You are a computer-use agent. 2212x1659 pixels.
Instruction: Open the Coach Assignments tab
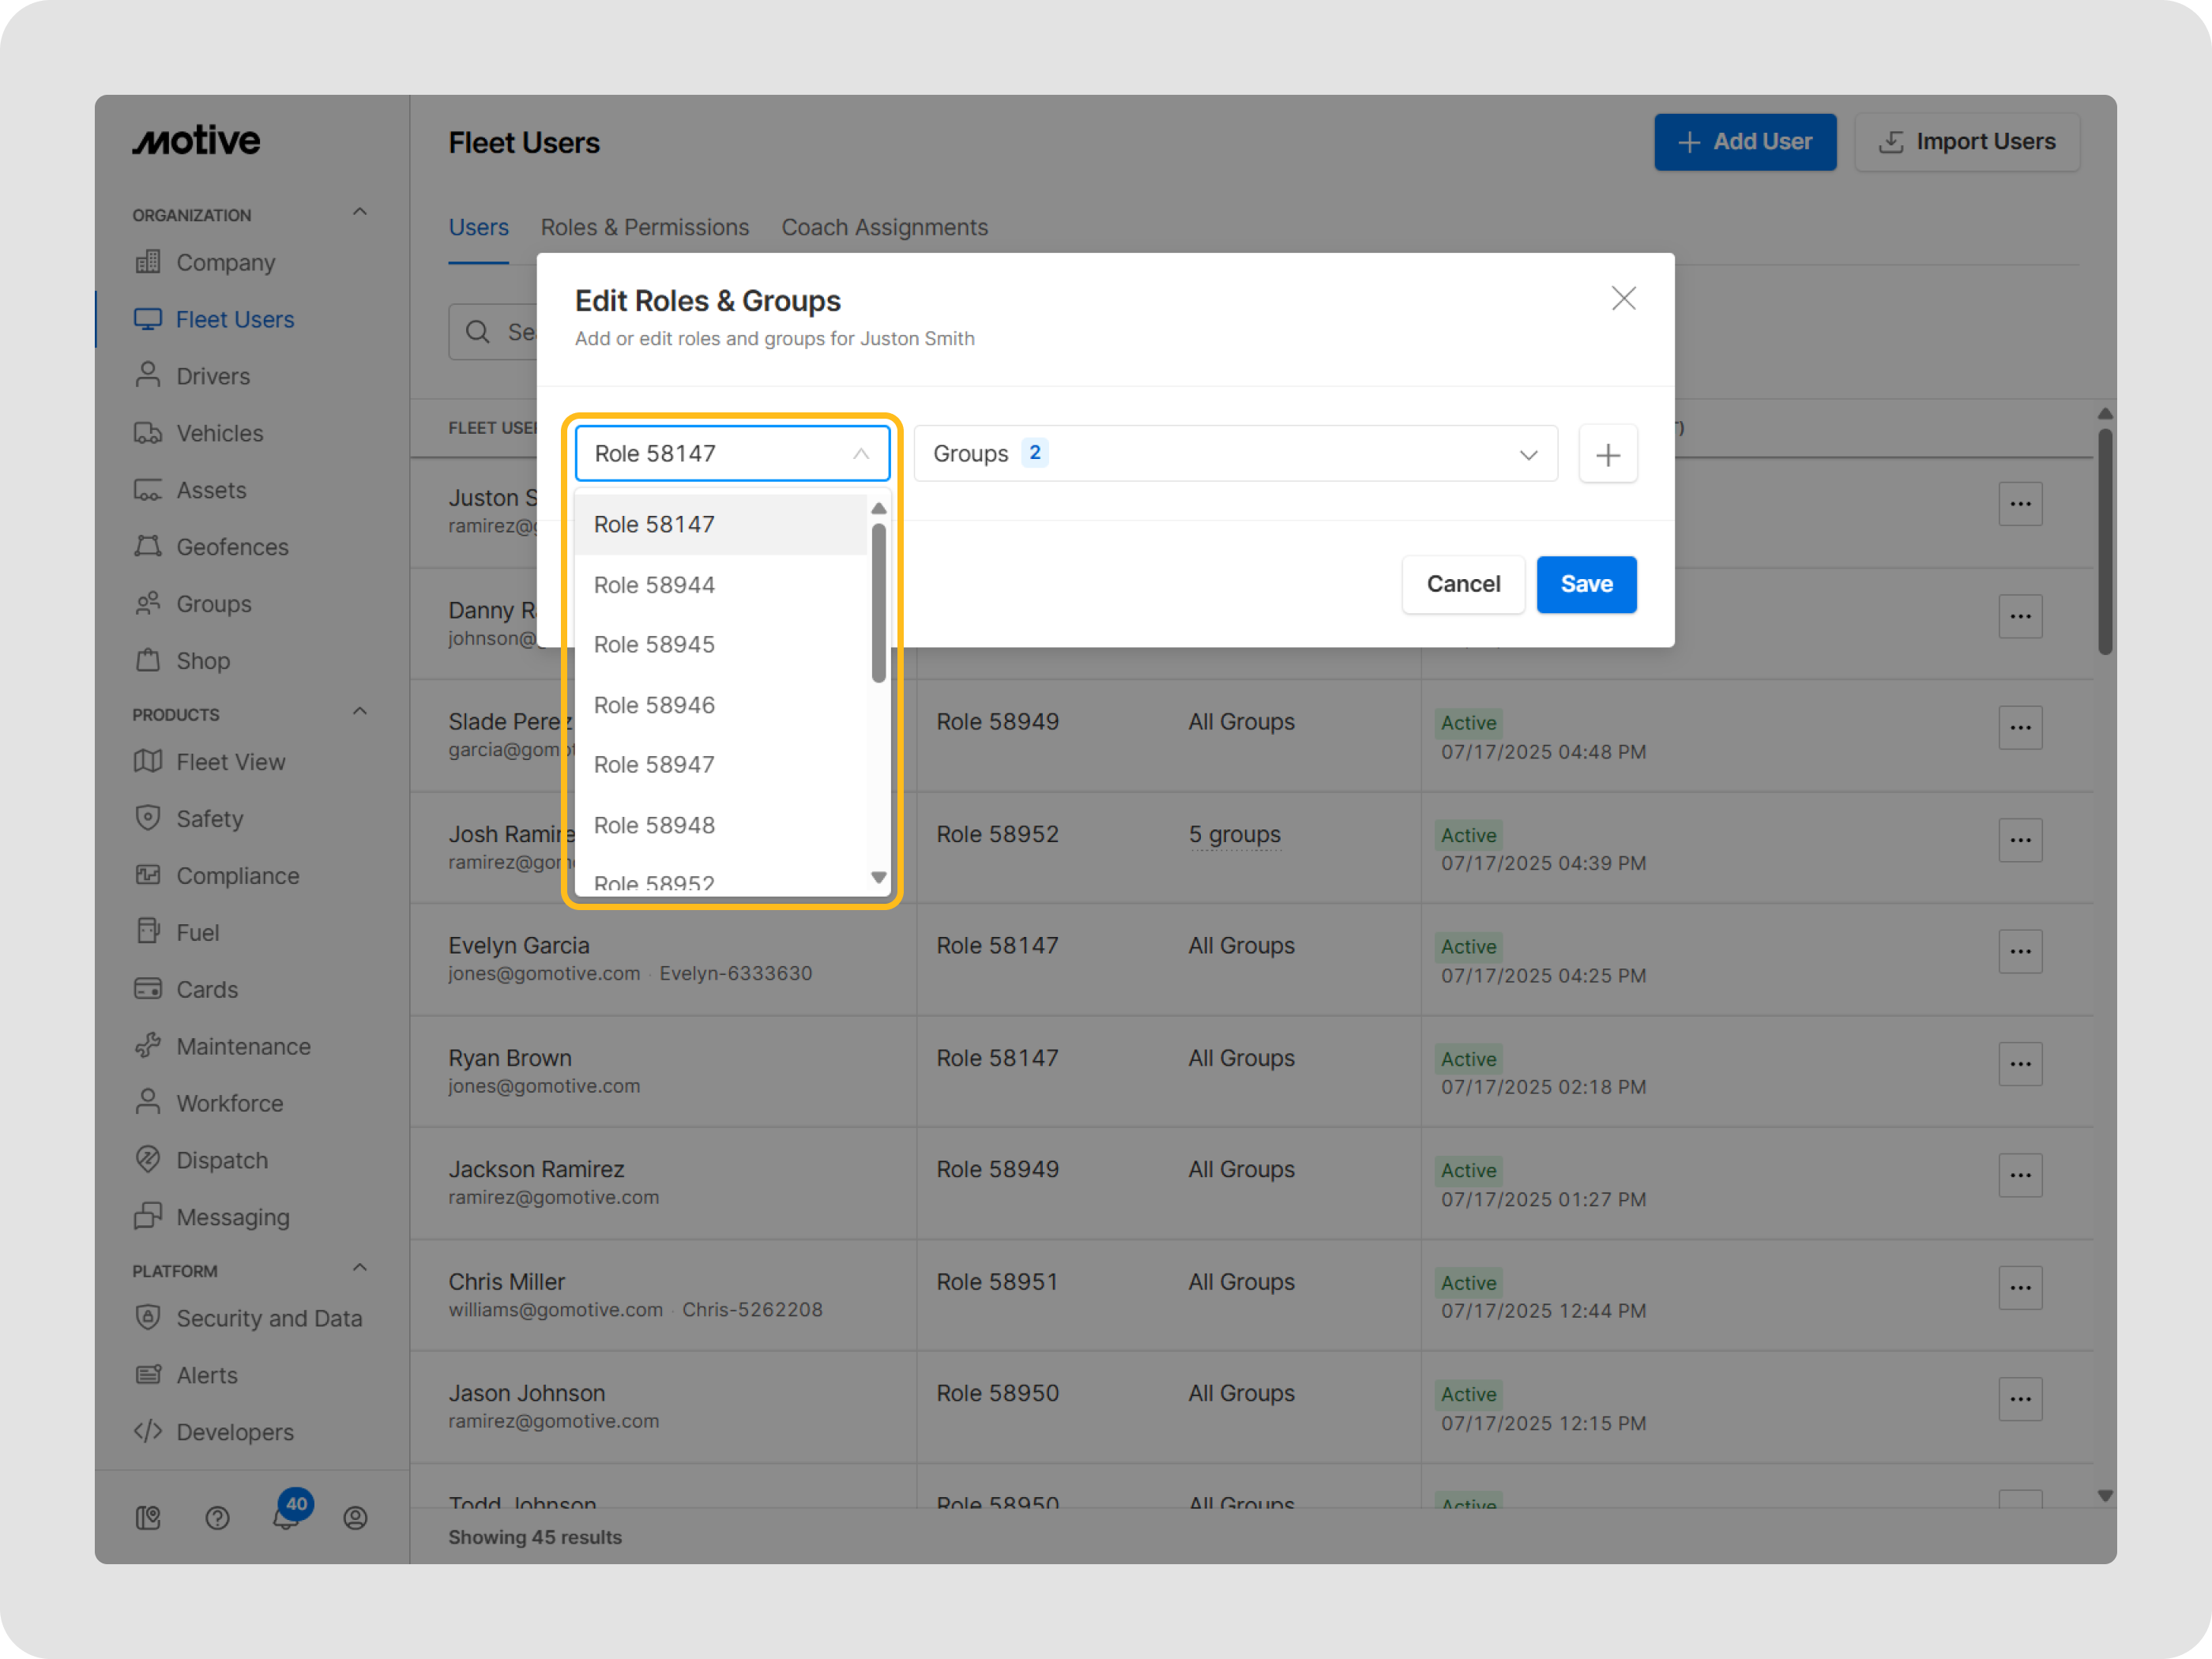[884, 227]
